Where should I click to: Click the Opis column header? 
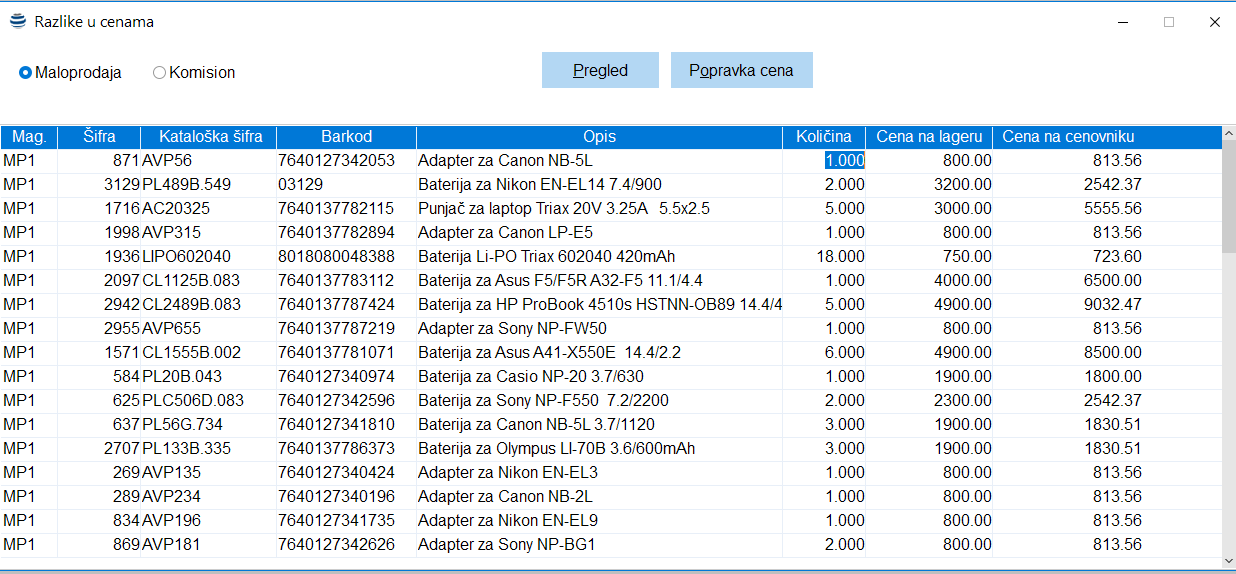coord(599,137)
